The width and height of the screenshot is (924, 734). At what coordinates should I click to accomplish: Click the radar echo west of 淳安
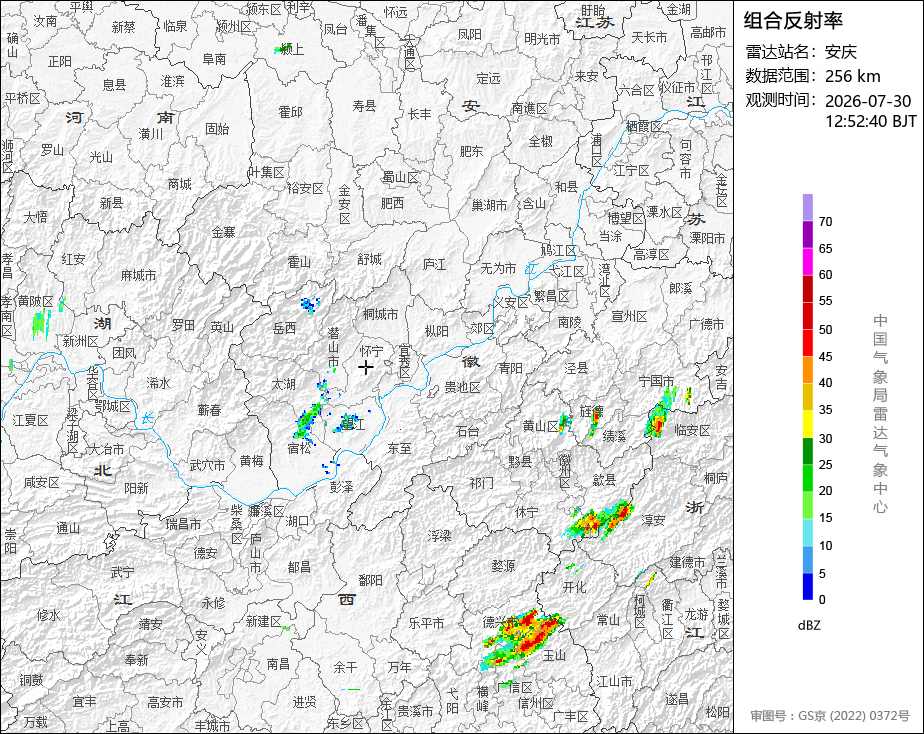(599, 520)
